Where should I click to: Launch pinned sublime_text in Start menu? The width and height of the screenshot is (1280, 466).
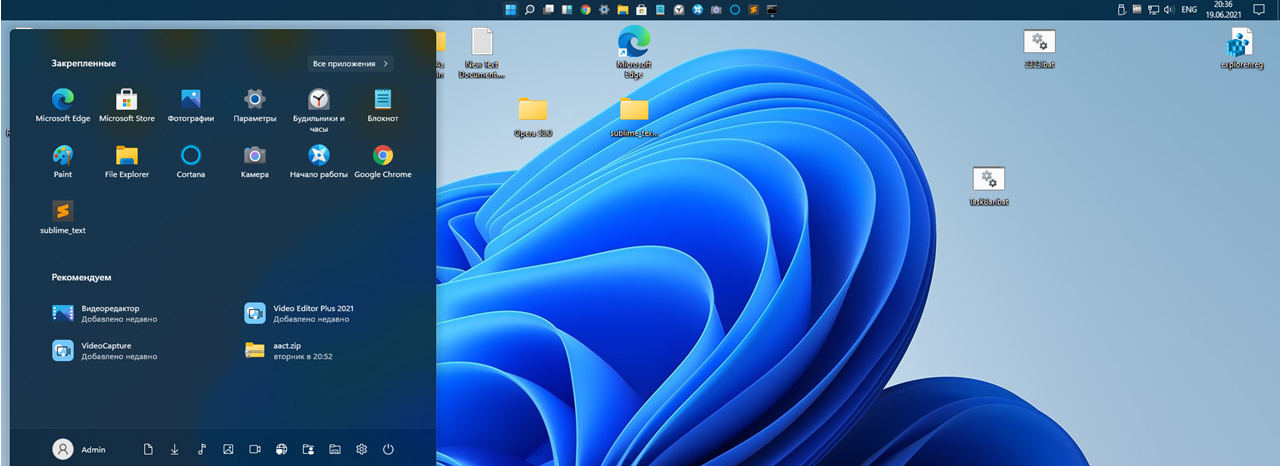click(63, 217)
